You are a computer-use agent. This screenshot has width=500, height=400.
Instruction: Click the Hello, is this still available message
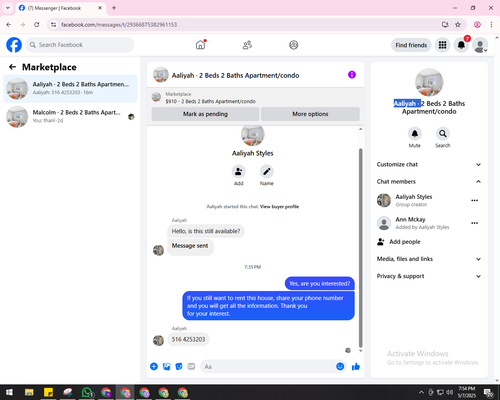click(206, 231)
